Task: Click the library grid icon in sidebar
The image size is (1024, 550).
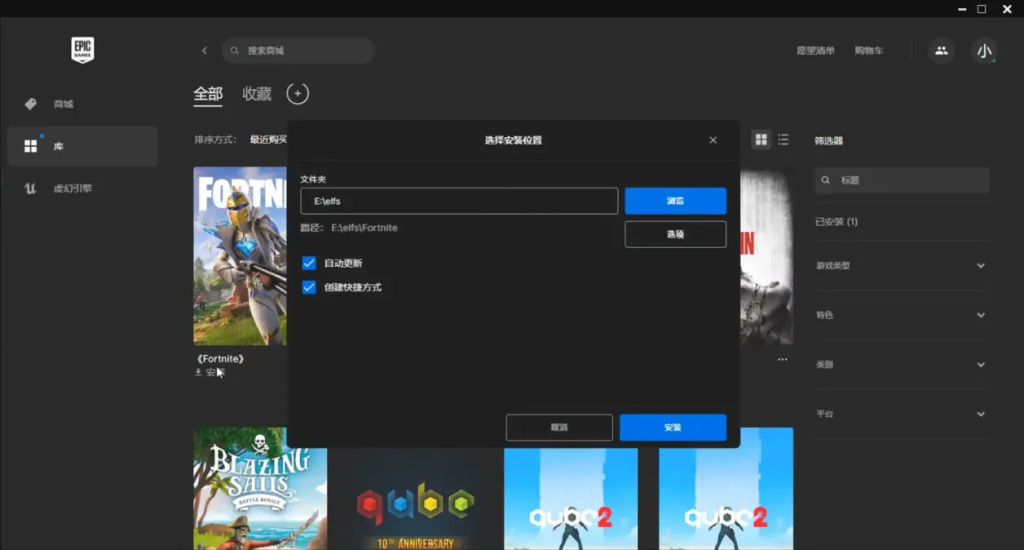Action: pyautogui.click(x=31, y=146)
